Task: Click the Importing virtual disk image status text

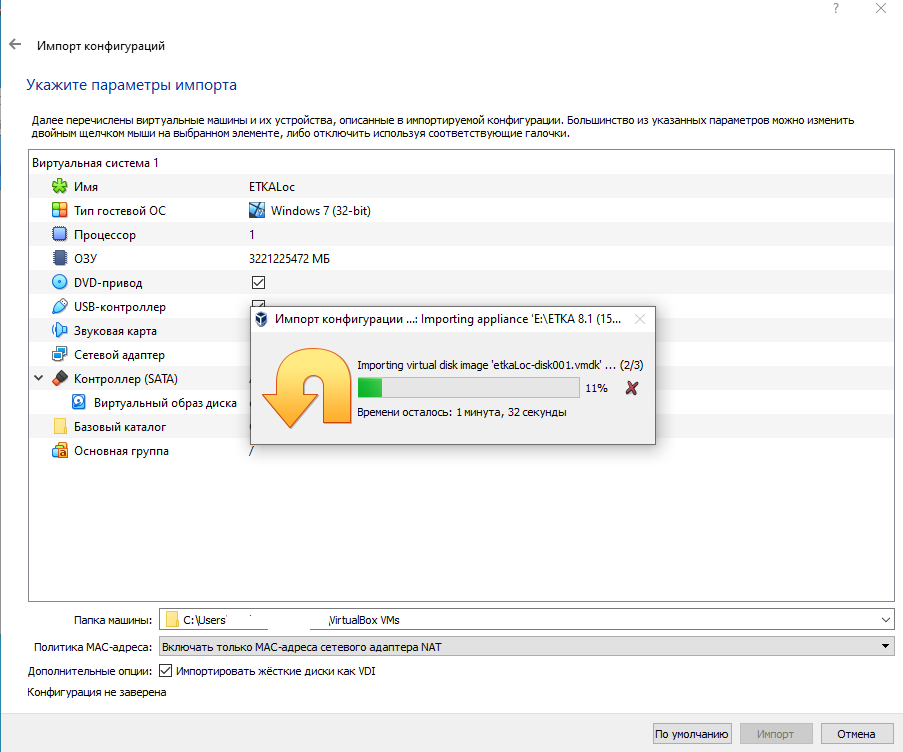Action: coord(500,365)
